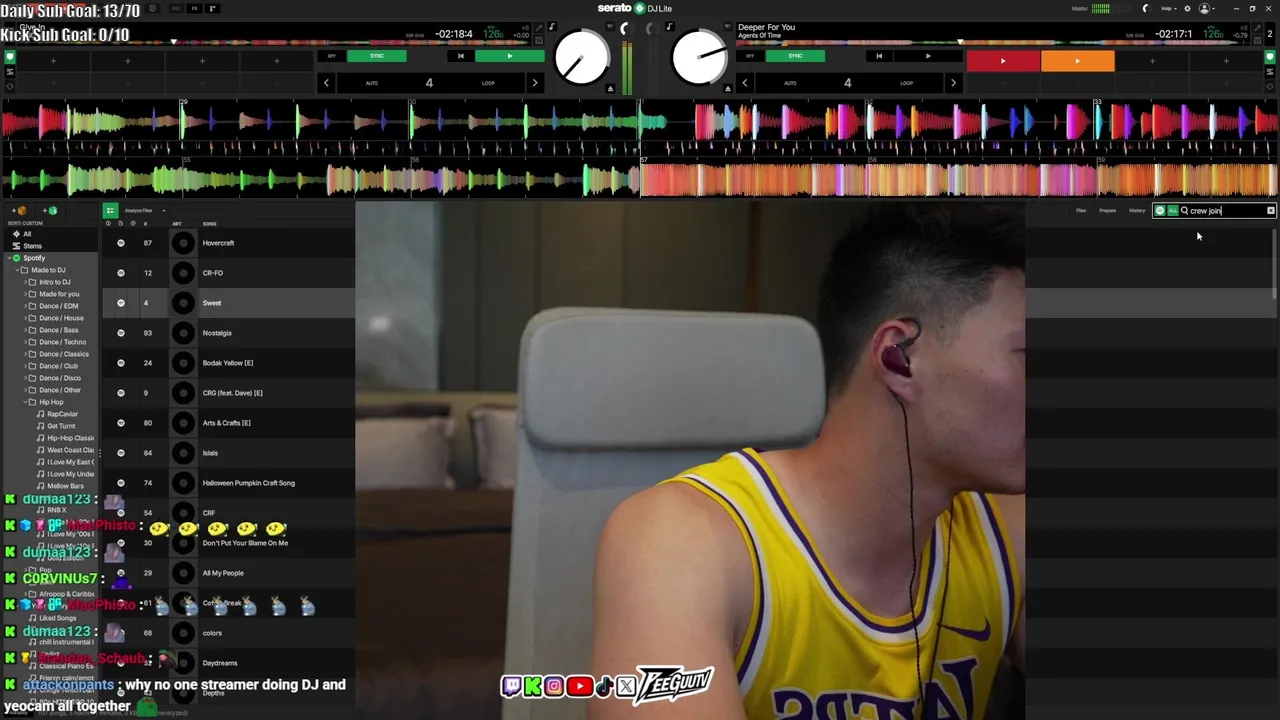
Task: Open the account profile dropdown
Action: [x=1207, y=8]
